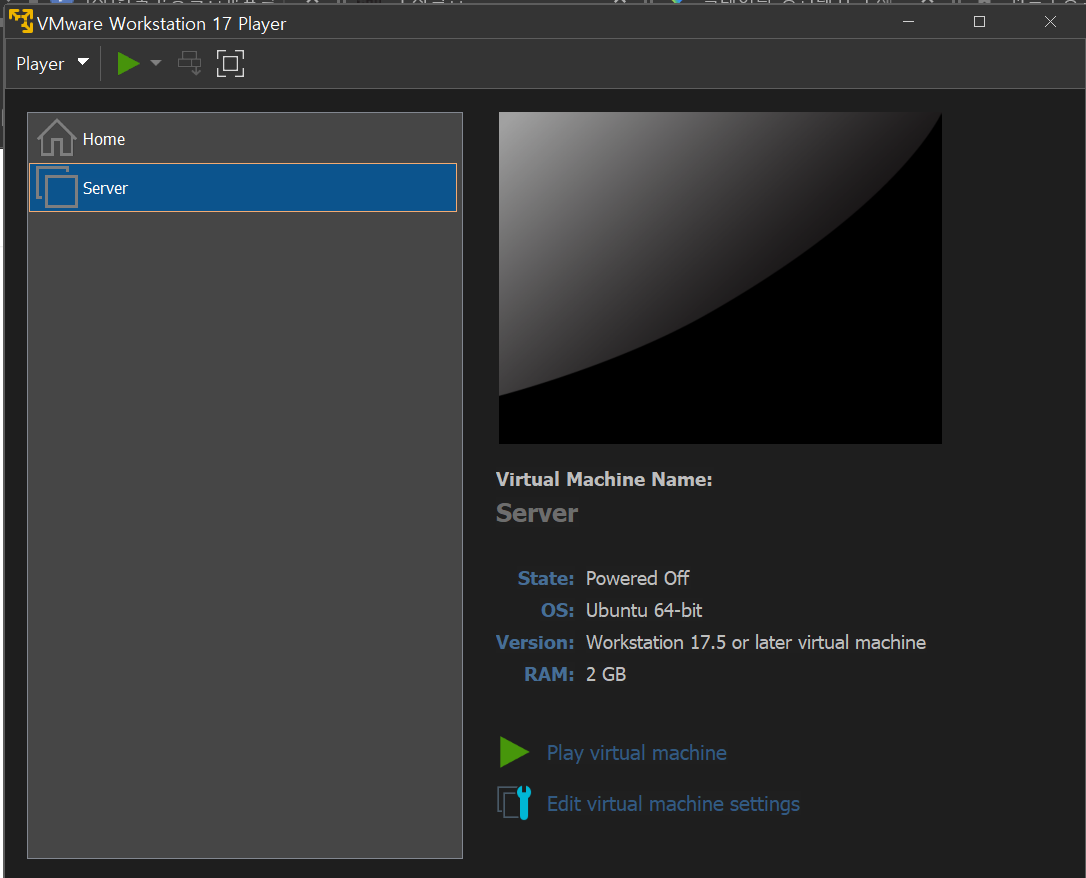Open Edit virtual machine settings link
The width and height of the screenshot is (1086, 878).
(x=673, y=803)
